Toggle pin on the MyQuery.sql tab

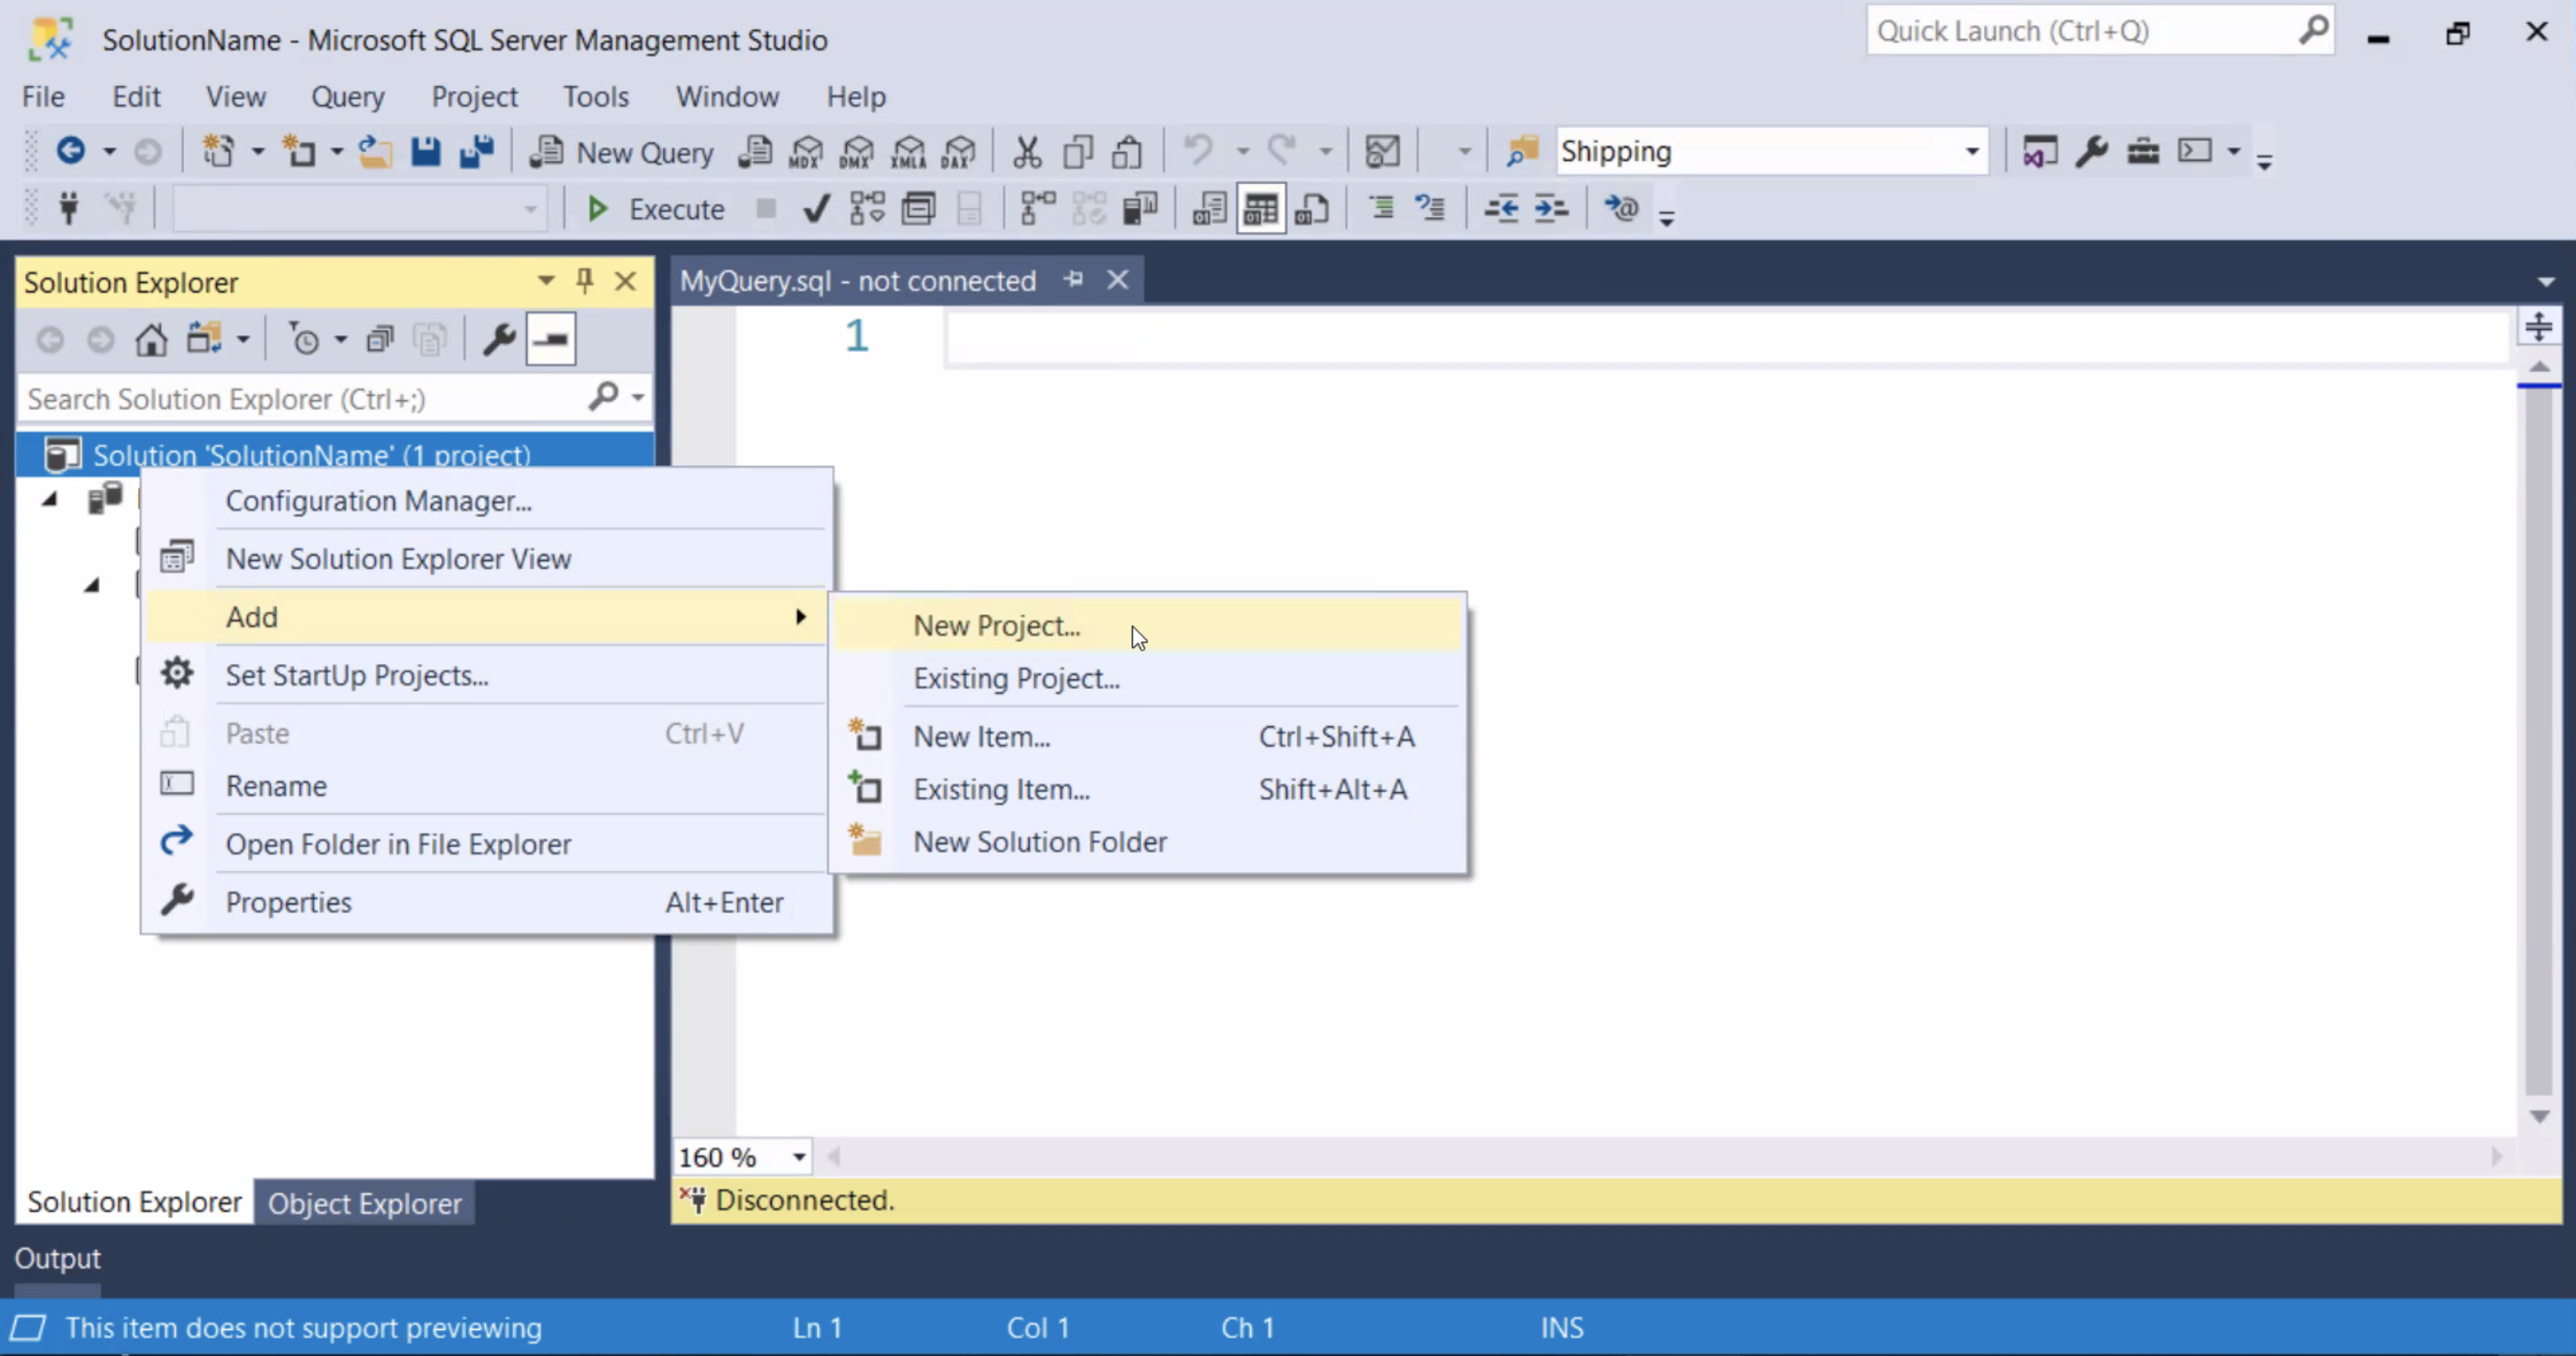[x=1074, y=280]
